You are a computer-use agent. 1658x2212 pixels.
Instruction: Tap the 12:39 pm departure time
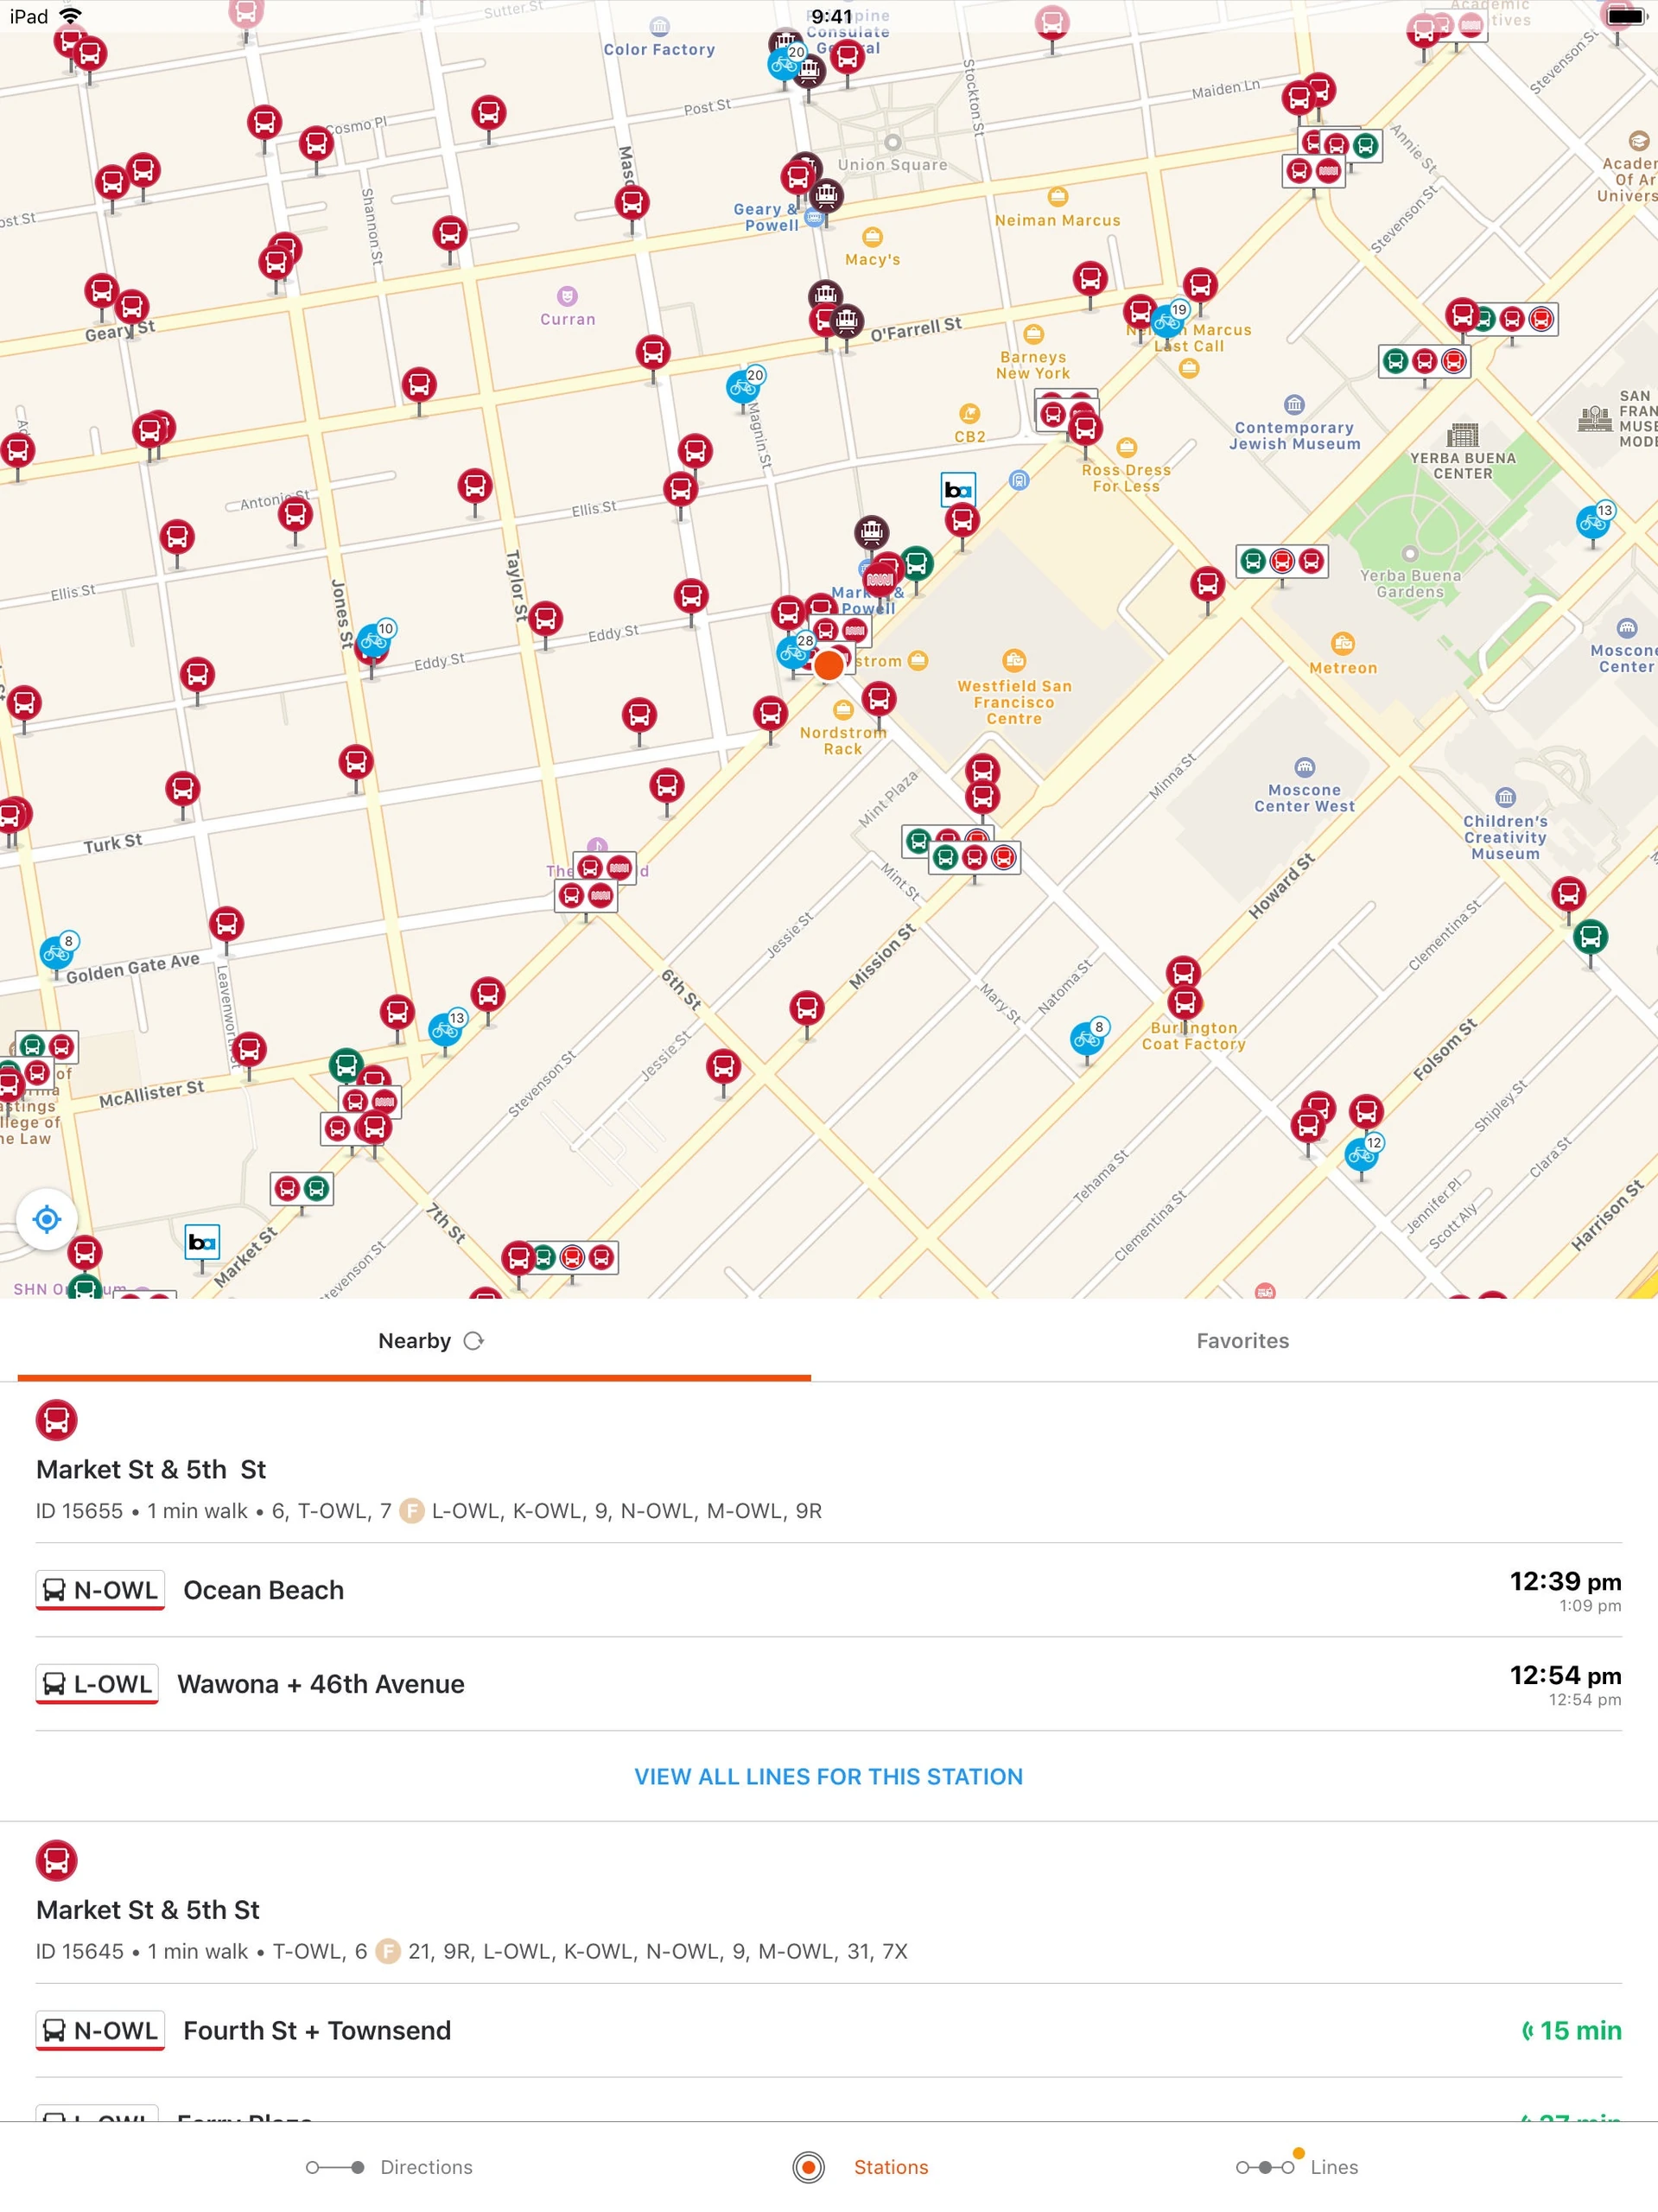click(x=1565, y=1581)
